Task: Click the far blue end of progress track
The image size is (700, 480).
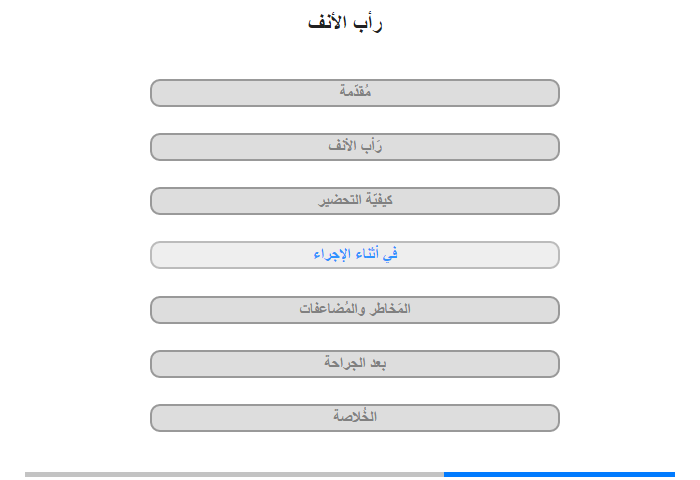Action: 672,474
